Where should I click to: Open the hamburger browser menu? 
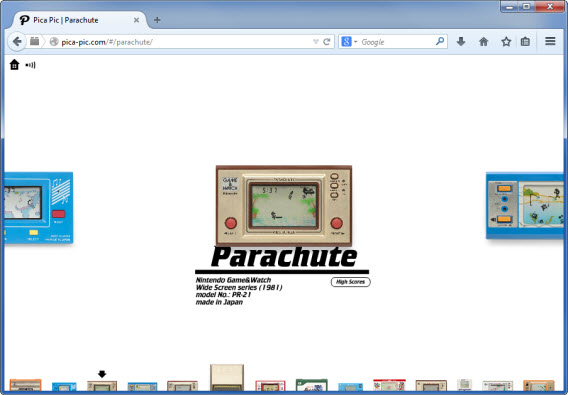[x=550, y=41]
